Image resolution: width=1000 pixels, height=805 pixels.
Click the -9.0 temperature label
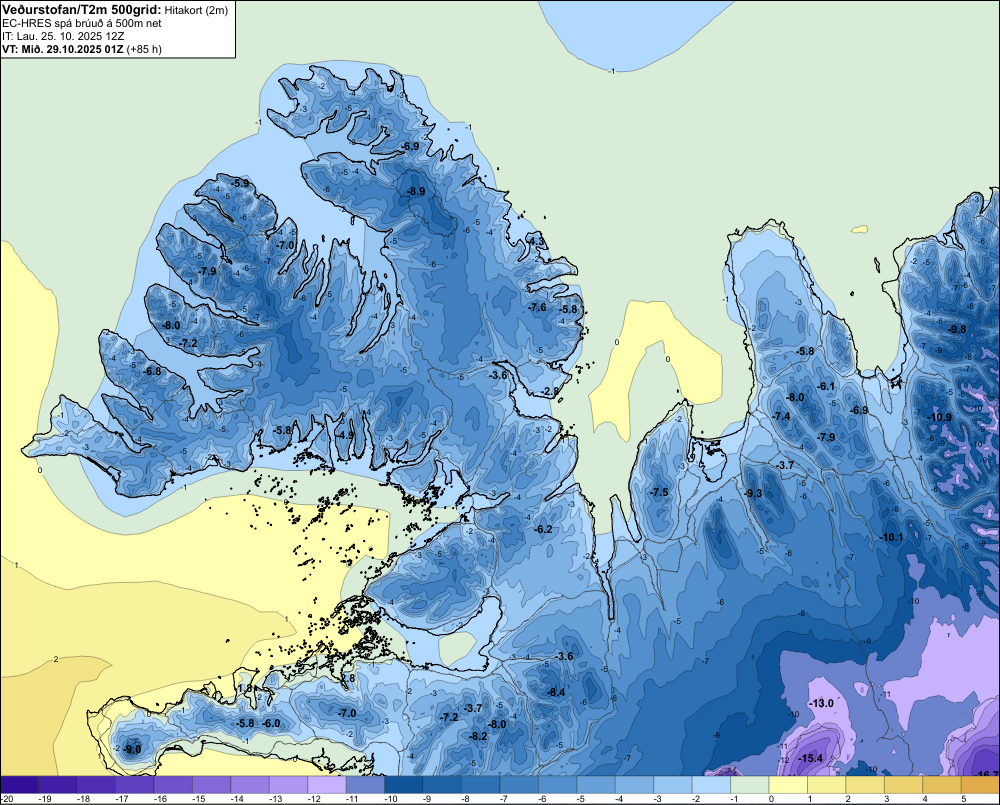coord(133,749)
